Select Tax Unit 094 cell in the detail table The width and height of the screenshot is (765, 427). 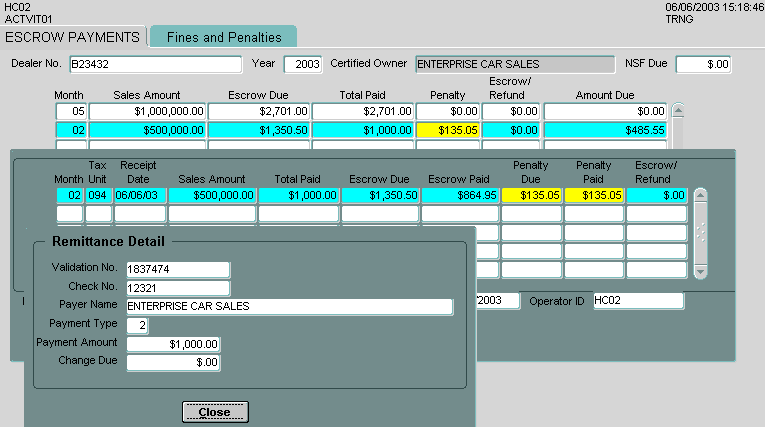(99, 195)
